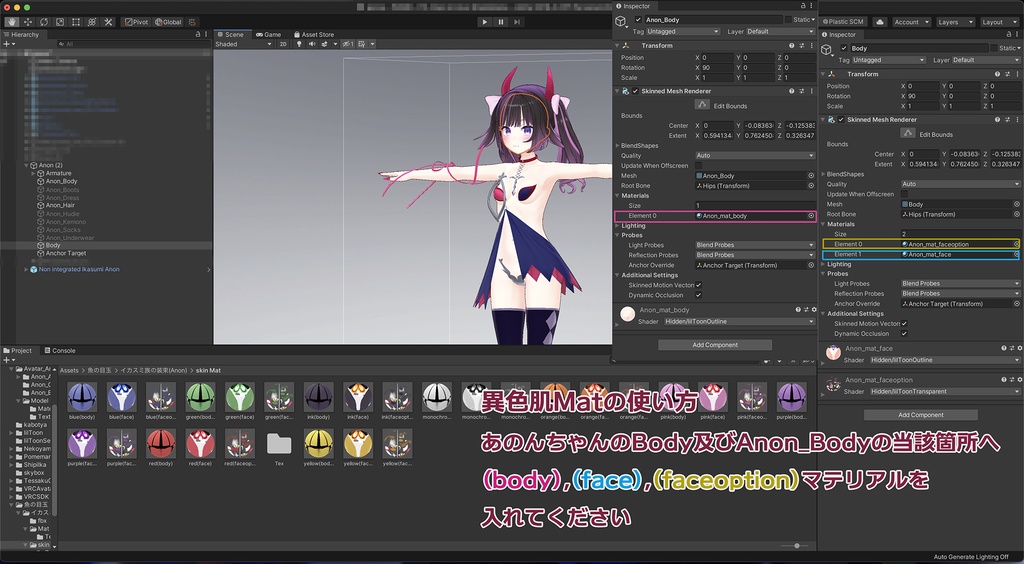This screenshot has width=1024, height=564.
Task: Disable the left Skinned Mesh Renderer checkbox
Action: tap(635, 91)
